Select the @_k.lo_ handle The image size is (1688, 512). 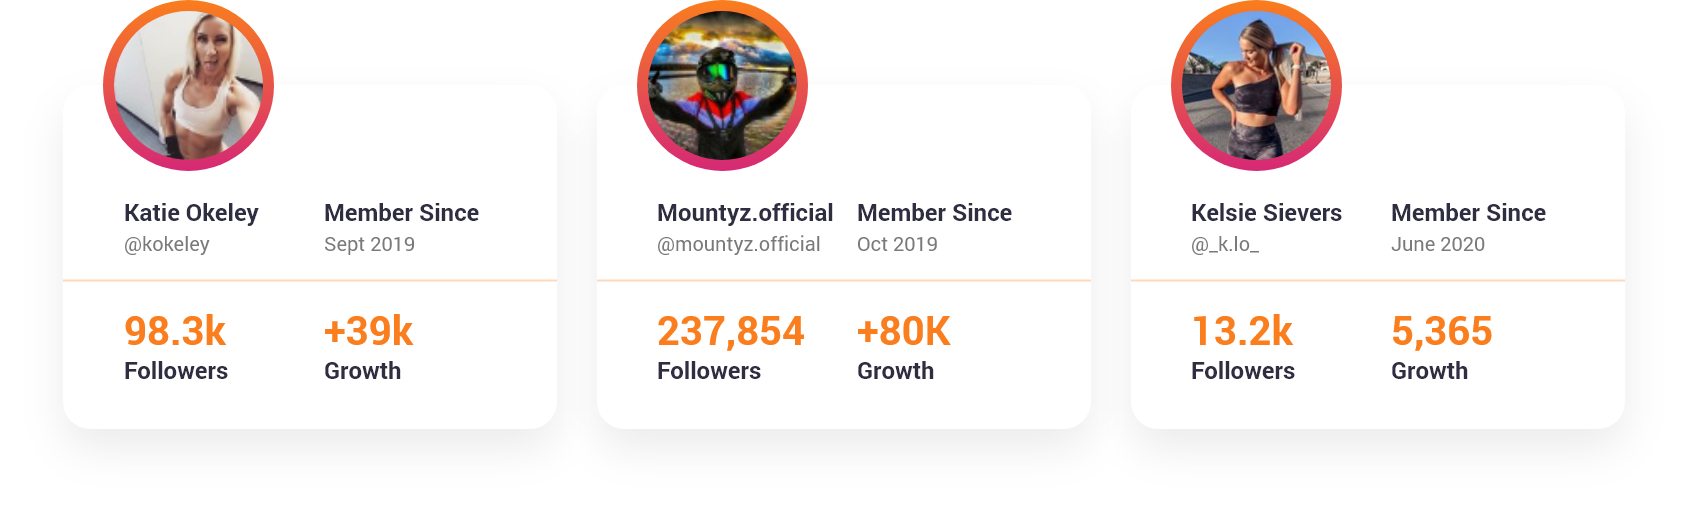[x=1224, y=244]
